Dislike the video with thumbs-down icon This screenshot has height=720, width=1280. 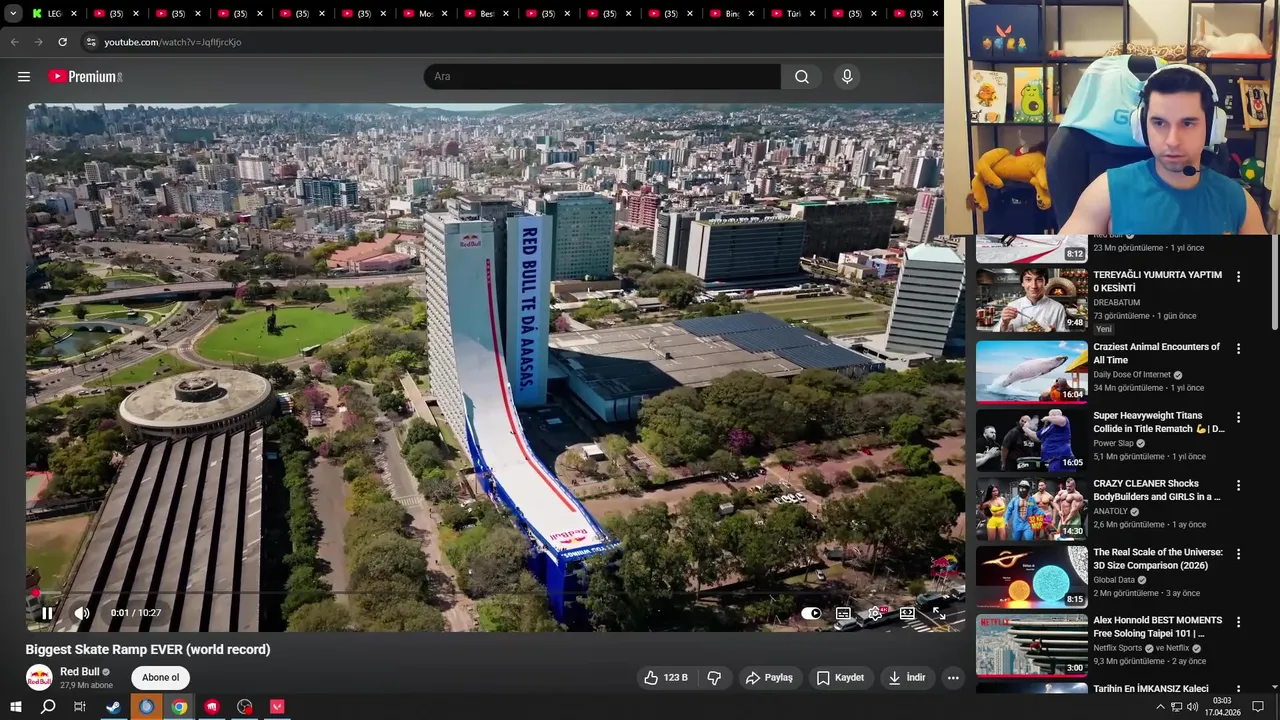(714, 678)
